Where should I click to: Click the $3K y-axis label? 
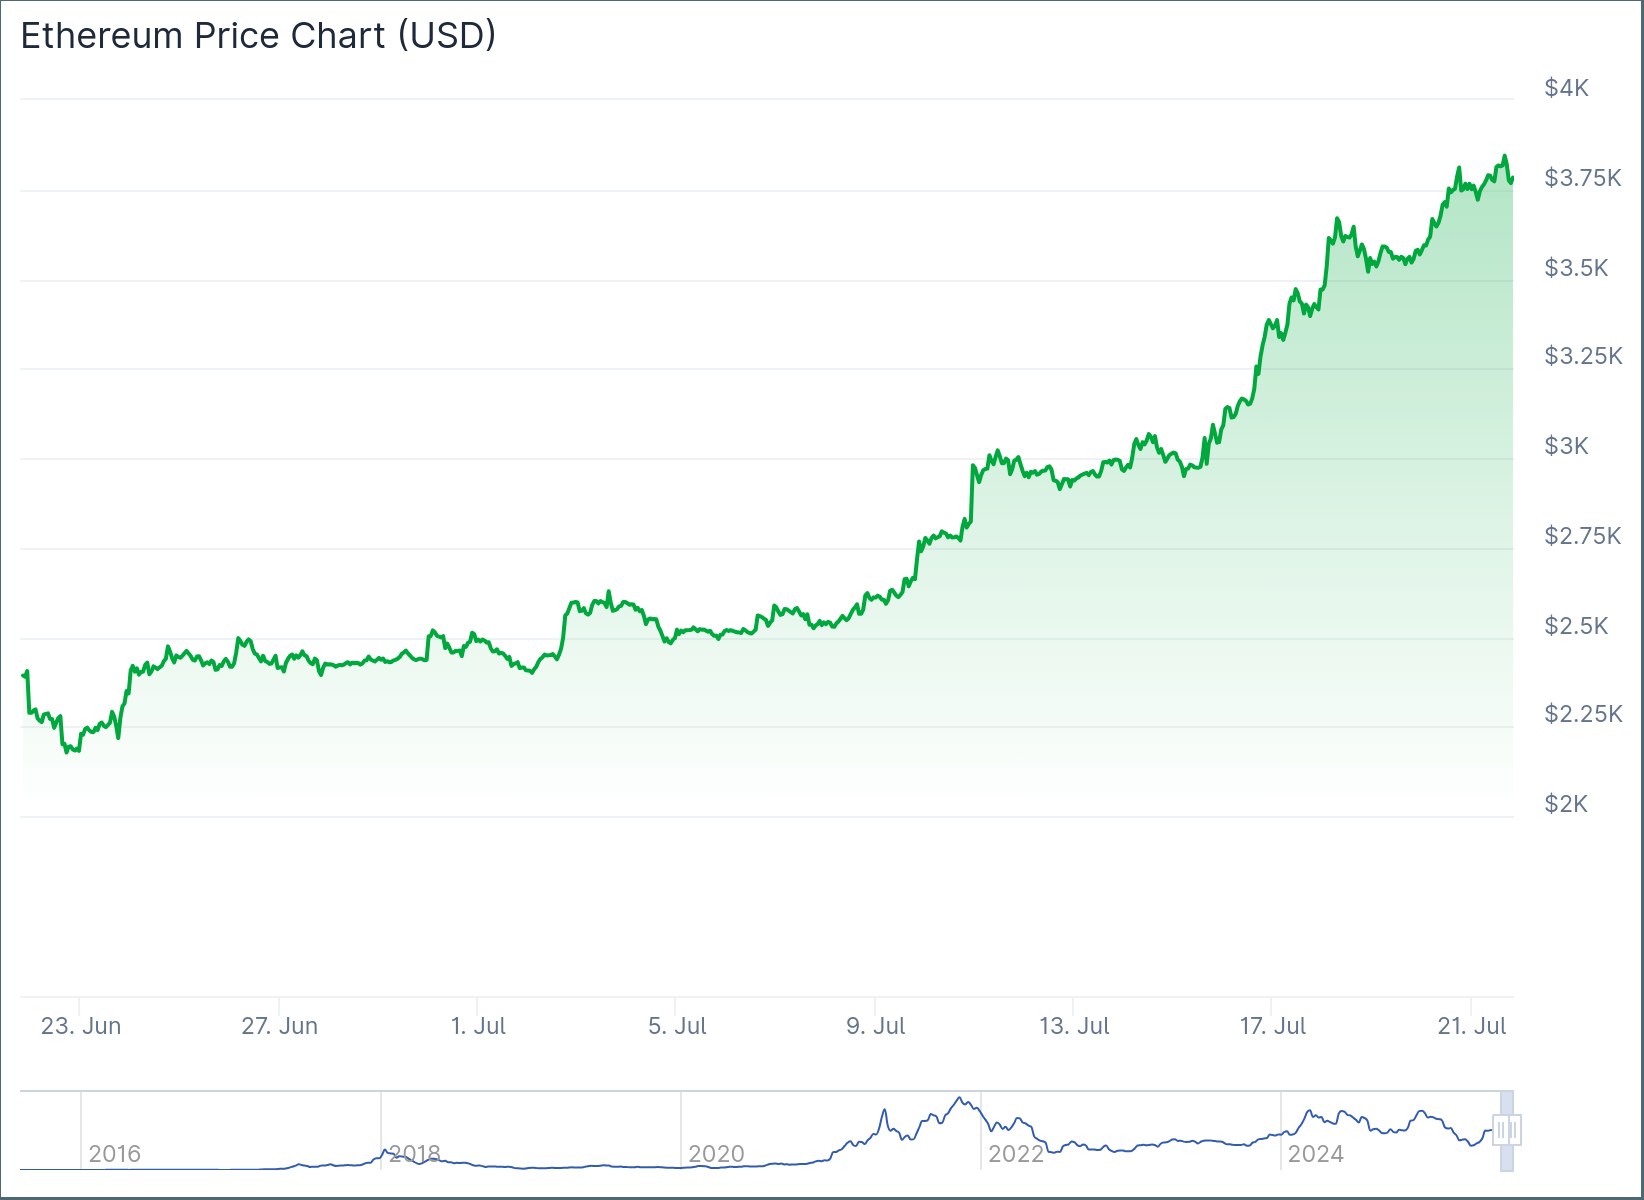click(x=1566, y=446)
